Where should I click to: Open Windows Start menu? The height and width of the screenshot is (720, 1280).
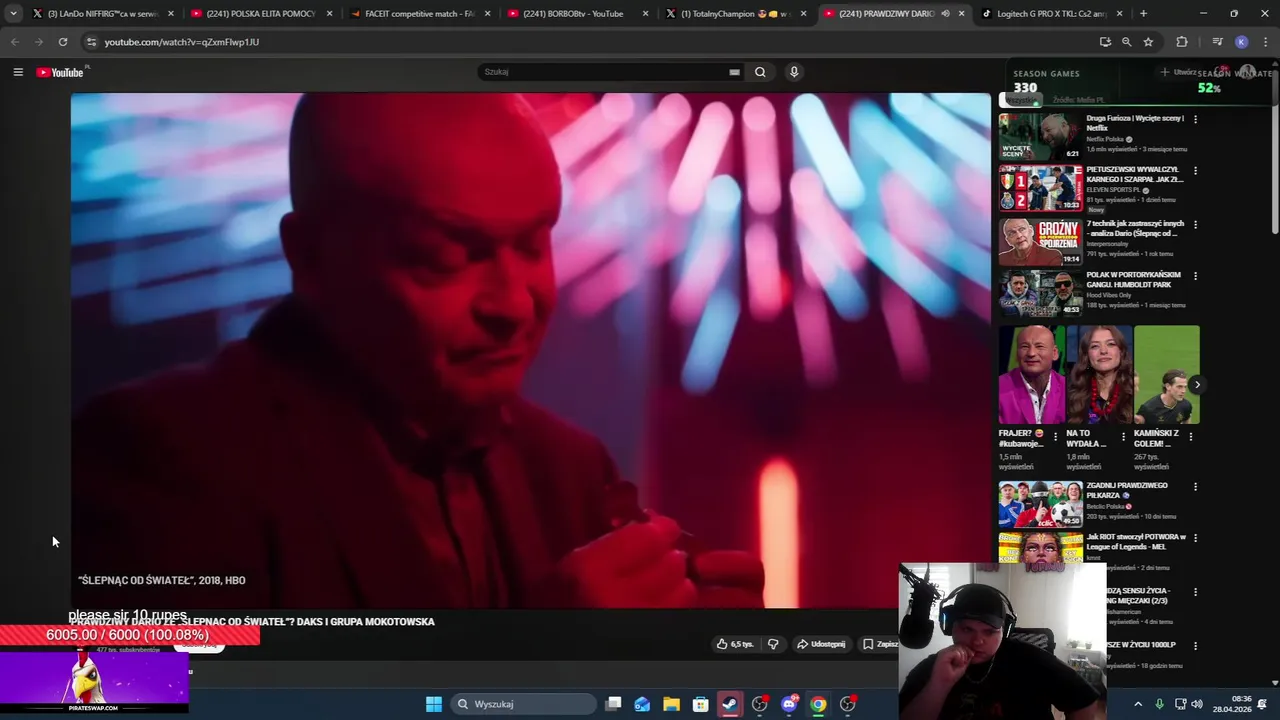(x=434, y=704)
